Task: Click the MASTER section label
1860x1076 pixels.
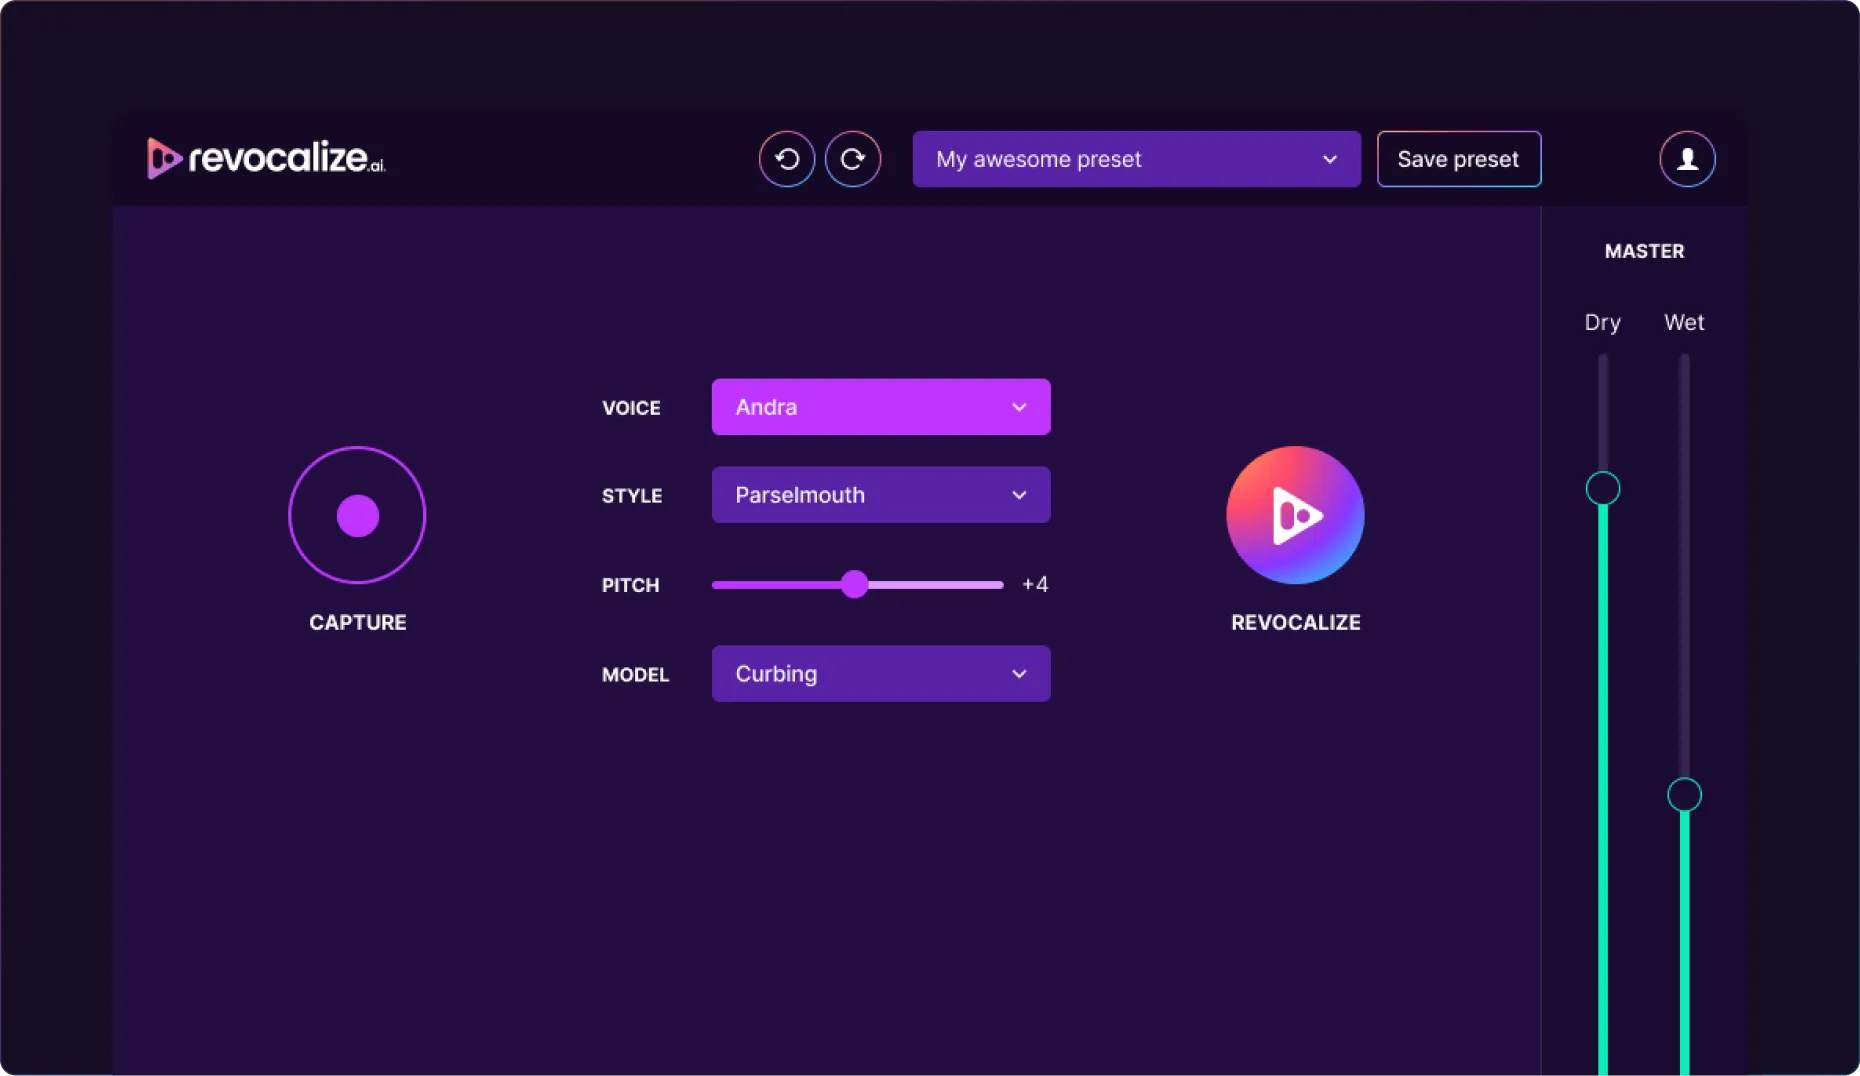Action: (1644, 251)
